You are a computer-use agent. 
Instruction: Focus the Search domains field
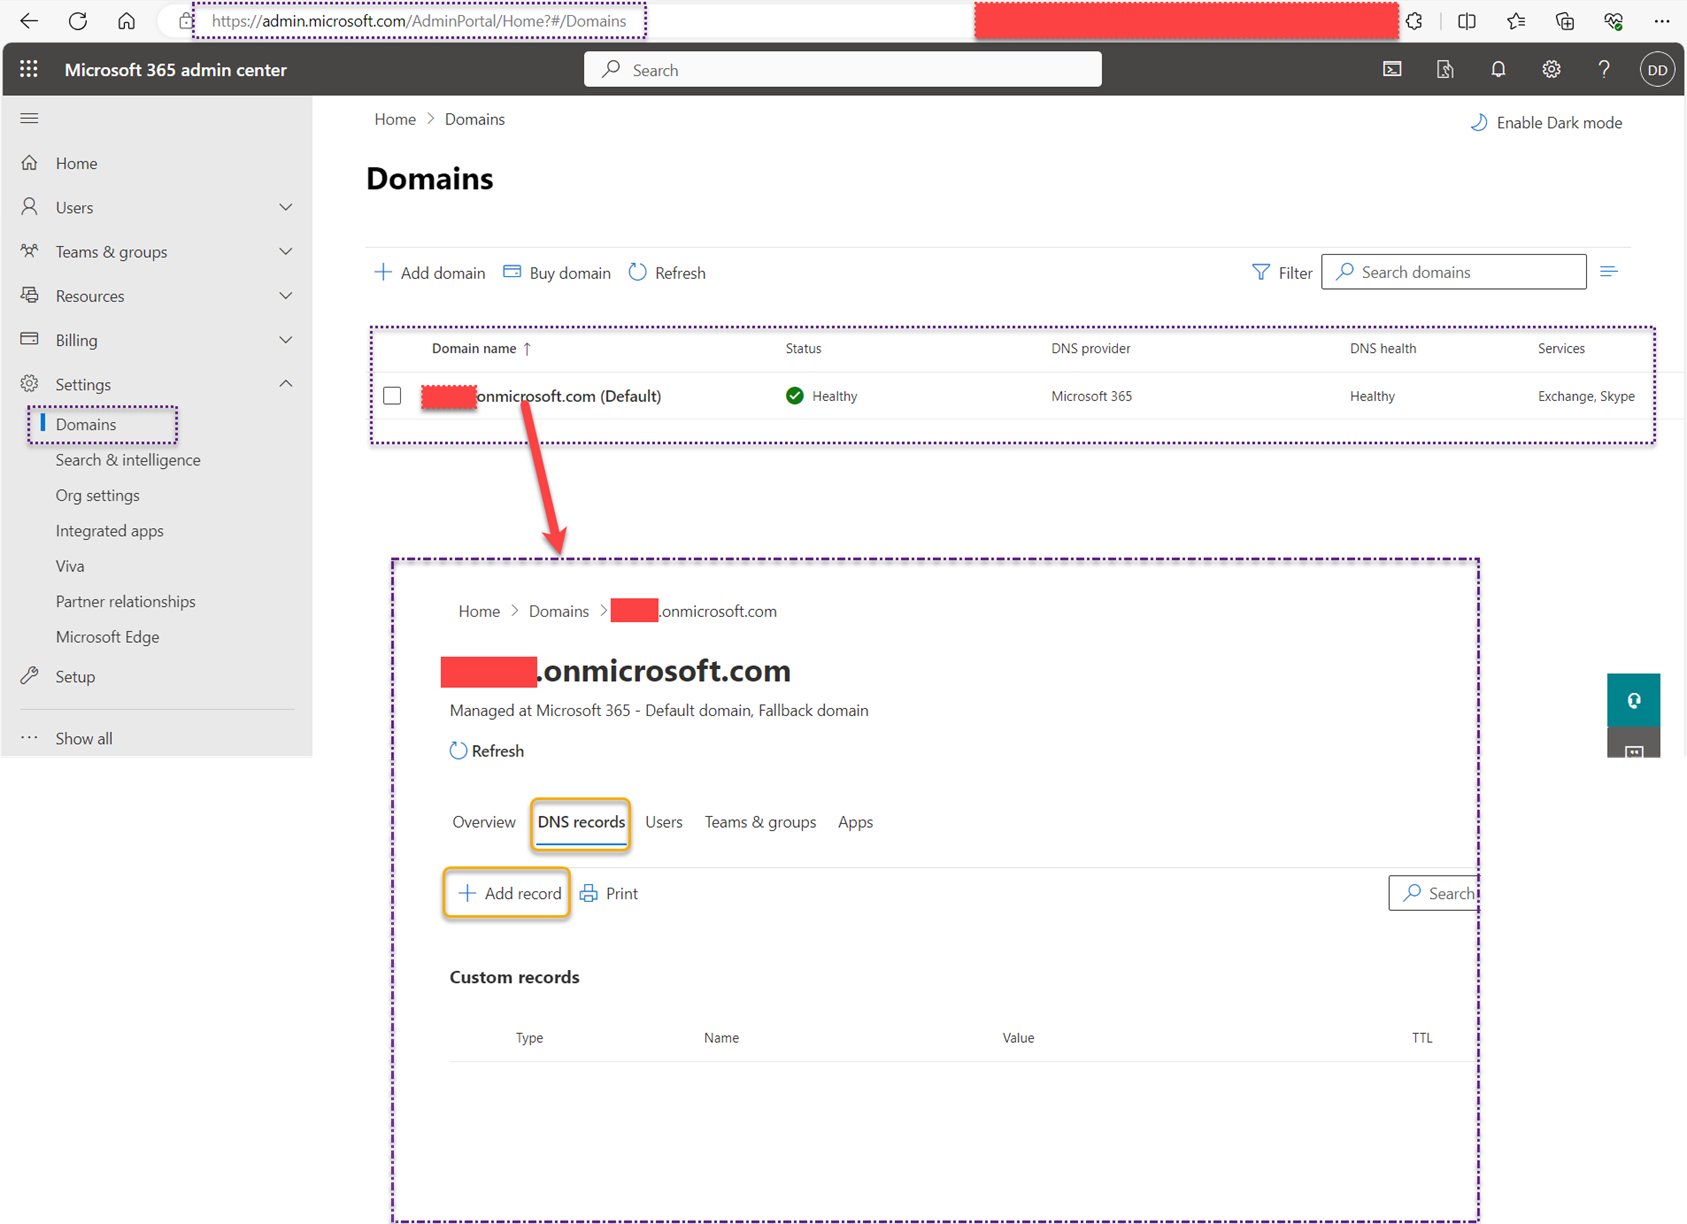click(x=1454, y=272)
